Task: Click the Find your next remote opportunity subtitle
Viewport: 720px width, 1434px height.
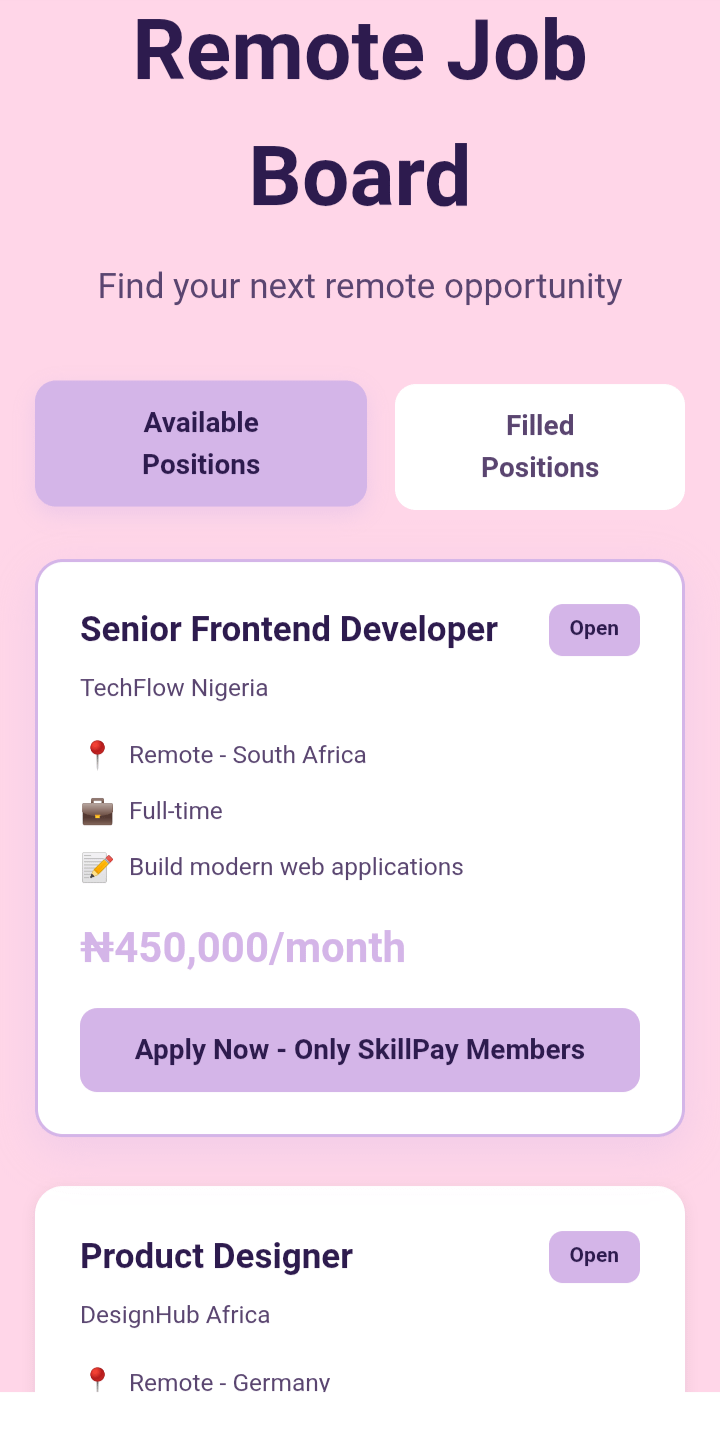Action: pos(360,287)
